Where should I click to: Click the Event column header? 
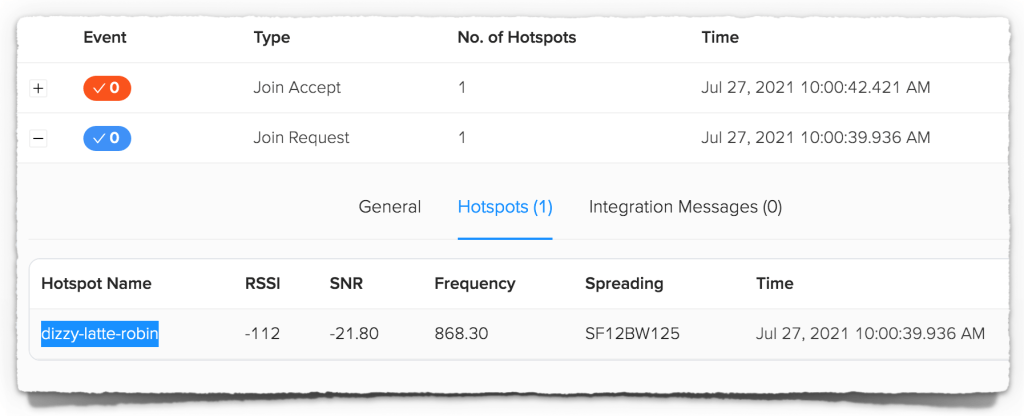click(x=105, y=37)
